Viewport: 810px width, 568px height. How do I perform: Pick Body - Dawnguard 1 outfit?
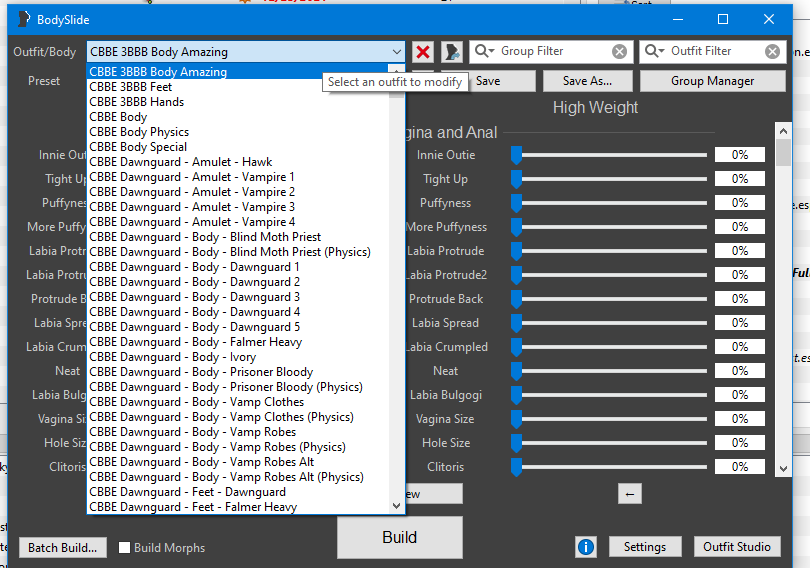(237, 266)
